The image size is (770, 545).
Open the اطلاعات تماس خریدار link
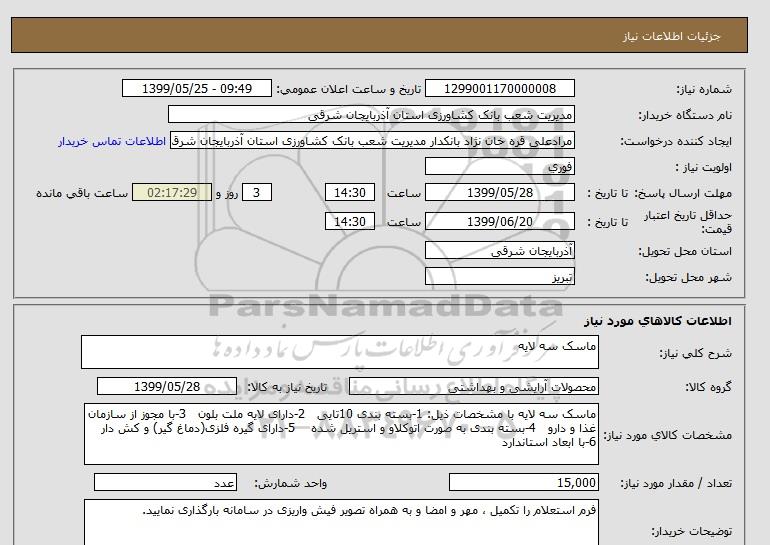112,141
